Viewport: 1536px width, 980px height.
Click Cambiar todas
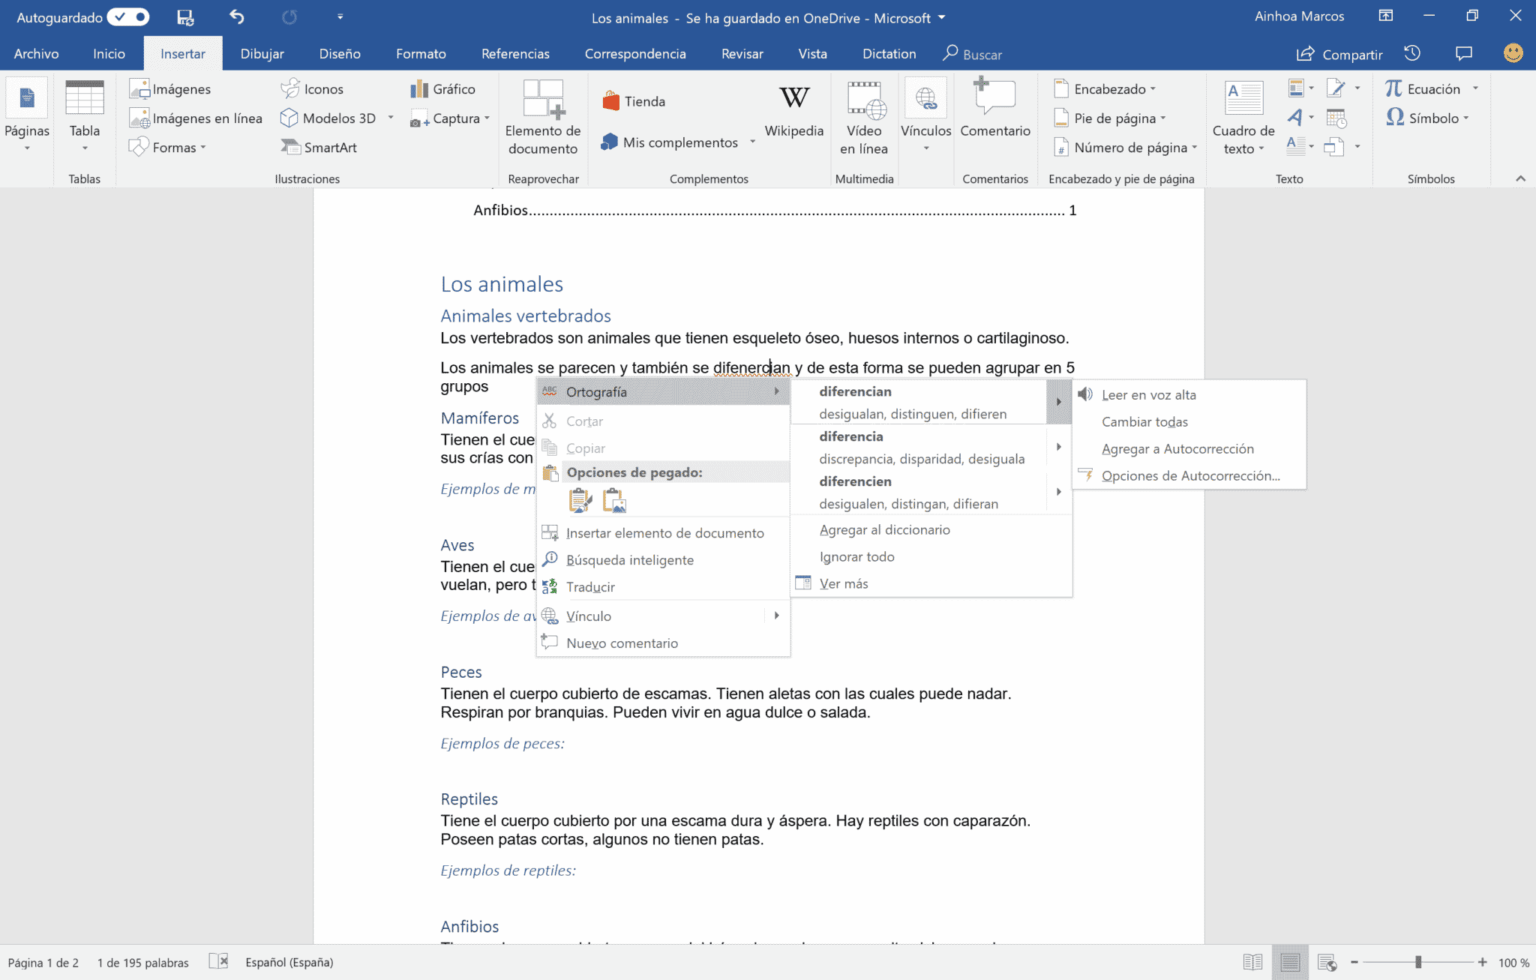point(1189,422)
